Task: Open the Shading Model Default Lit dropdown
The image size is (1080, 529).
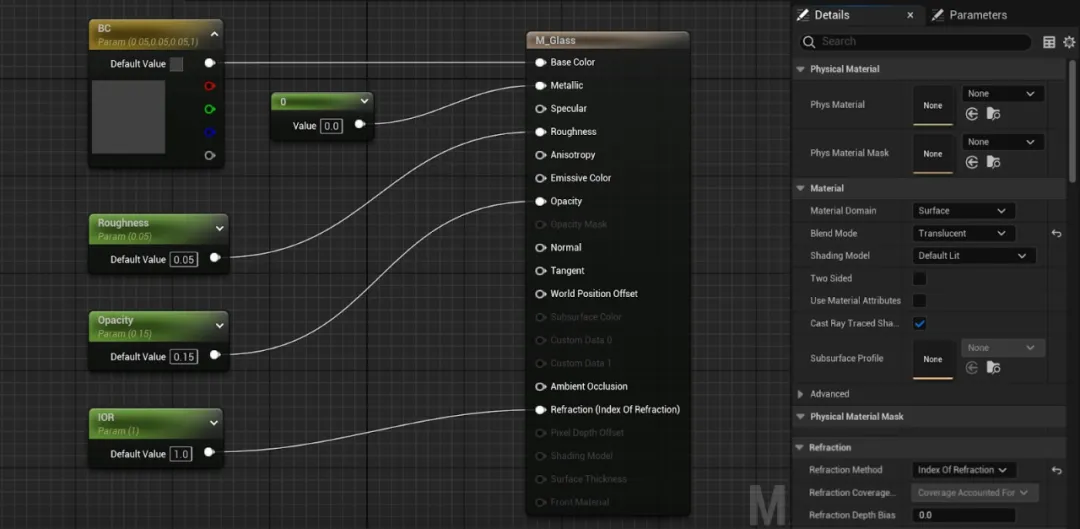Action: (974, 256)
